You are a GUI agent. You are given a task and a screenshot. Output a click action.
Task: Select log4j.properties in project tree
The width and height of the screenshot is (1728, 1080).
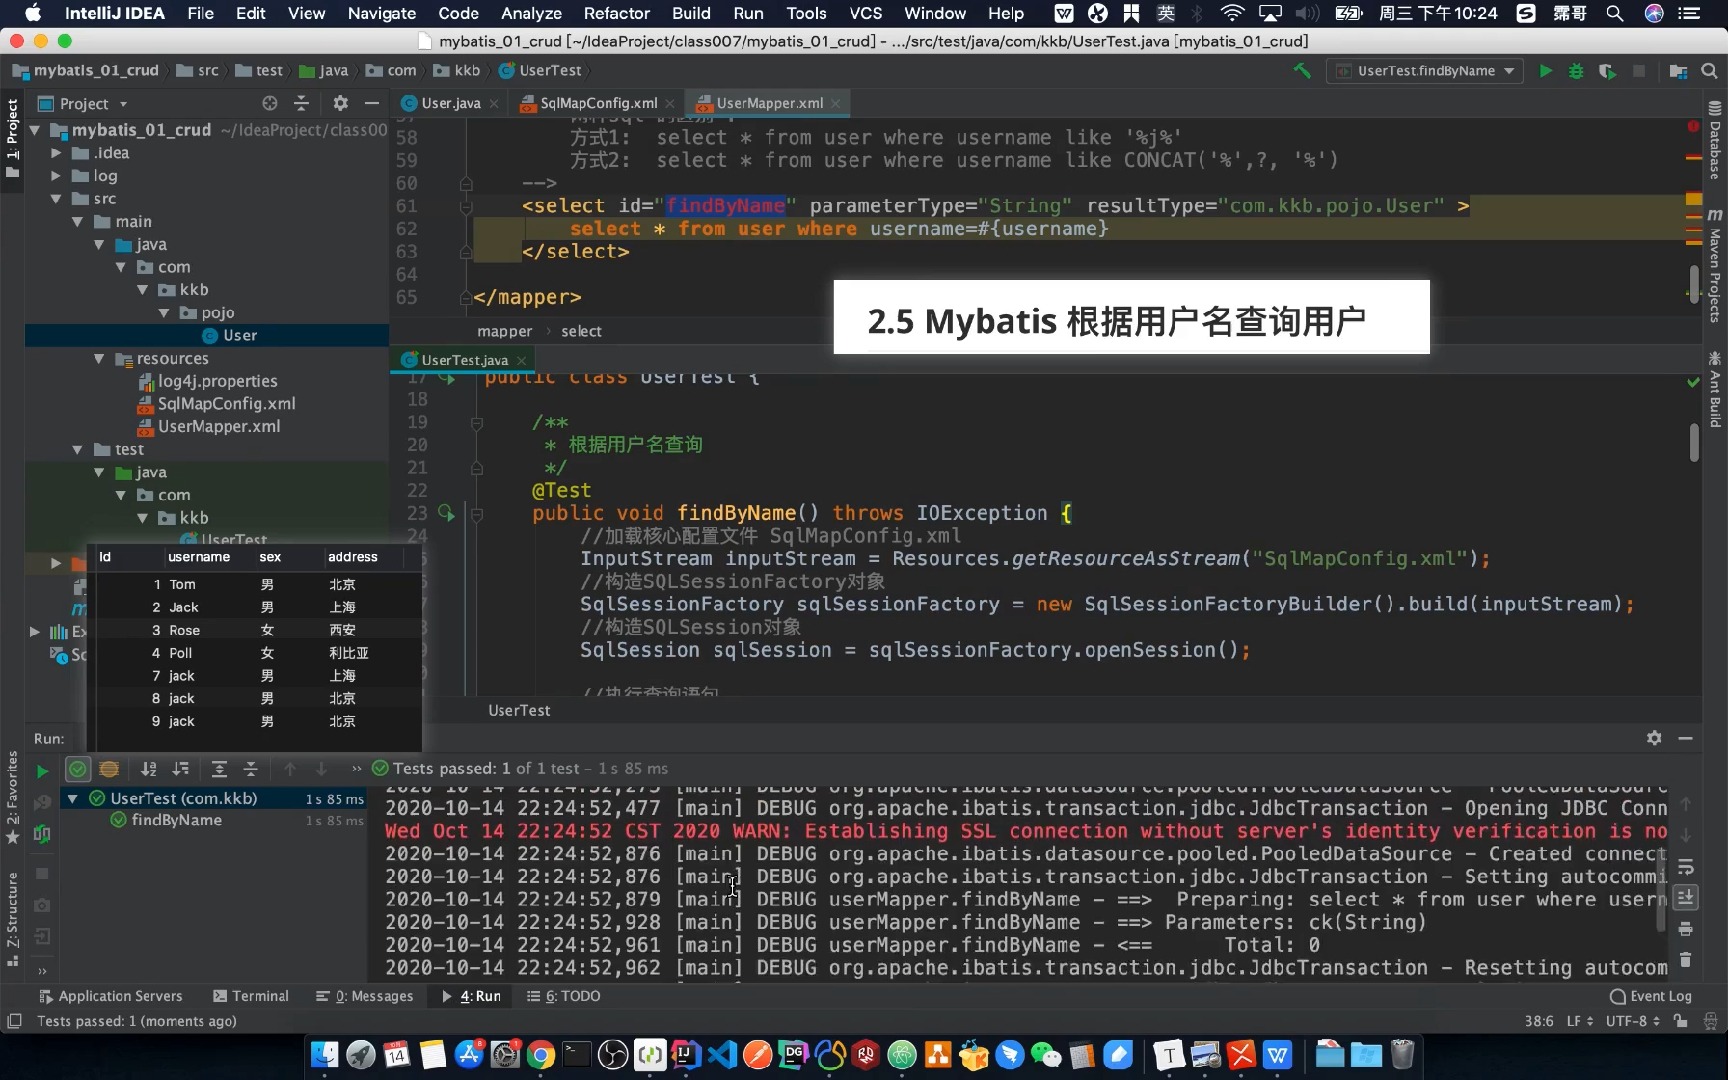217,381
